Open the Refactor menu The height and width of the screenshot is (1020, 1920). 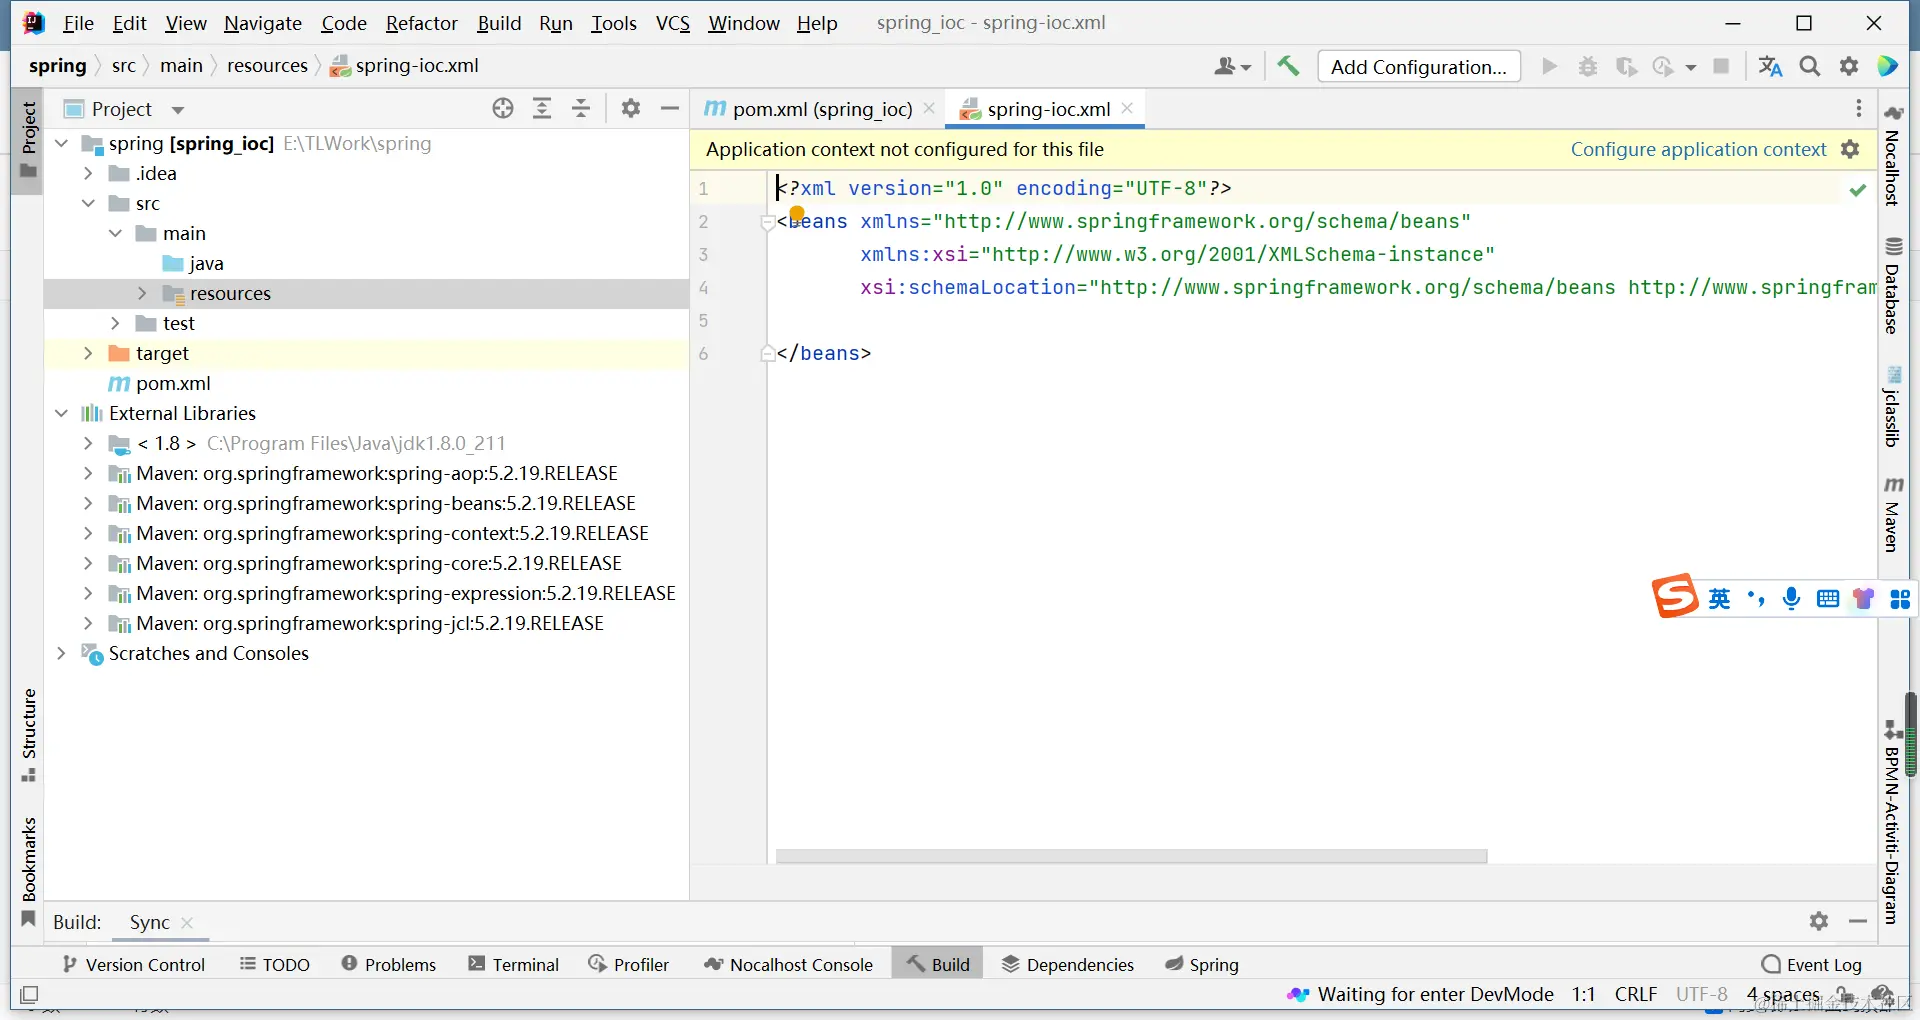421,23
